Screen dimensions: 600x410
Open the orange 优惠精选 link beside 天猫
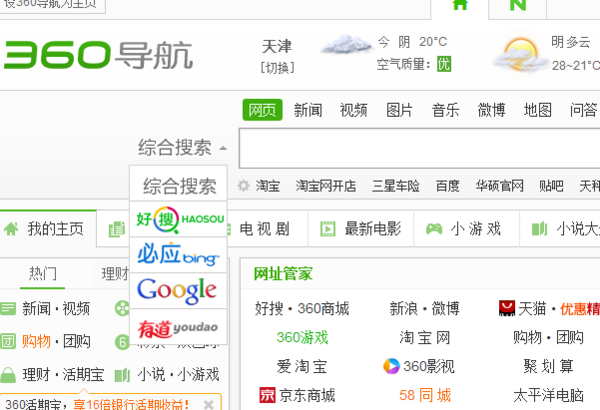[580, 309]
